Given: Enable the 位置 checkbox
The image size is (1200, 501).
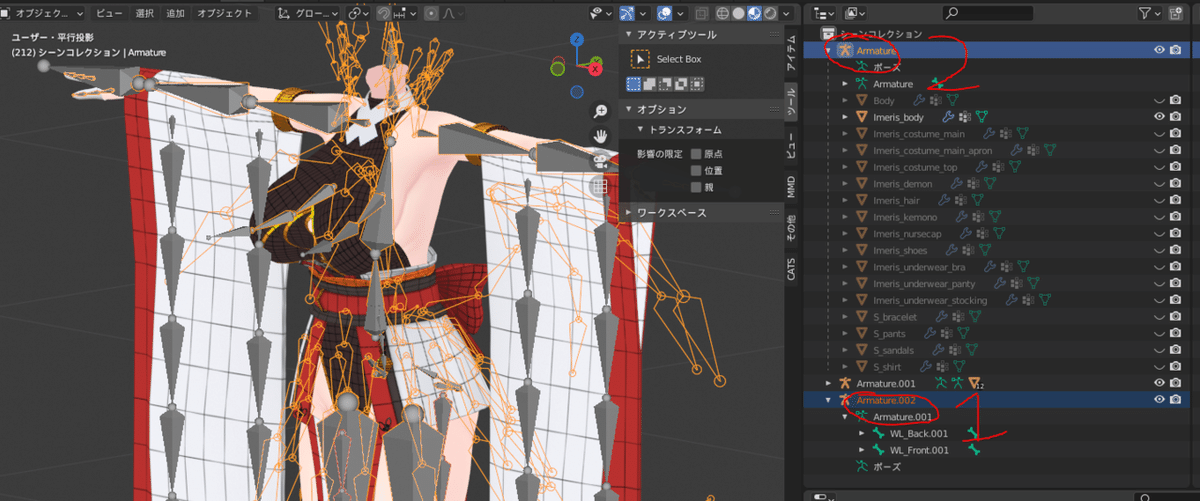Looking at the screenshot, I should click(695, 170).
